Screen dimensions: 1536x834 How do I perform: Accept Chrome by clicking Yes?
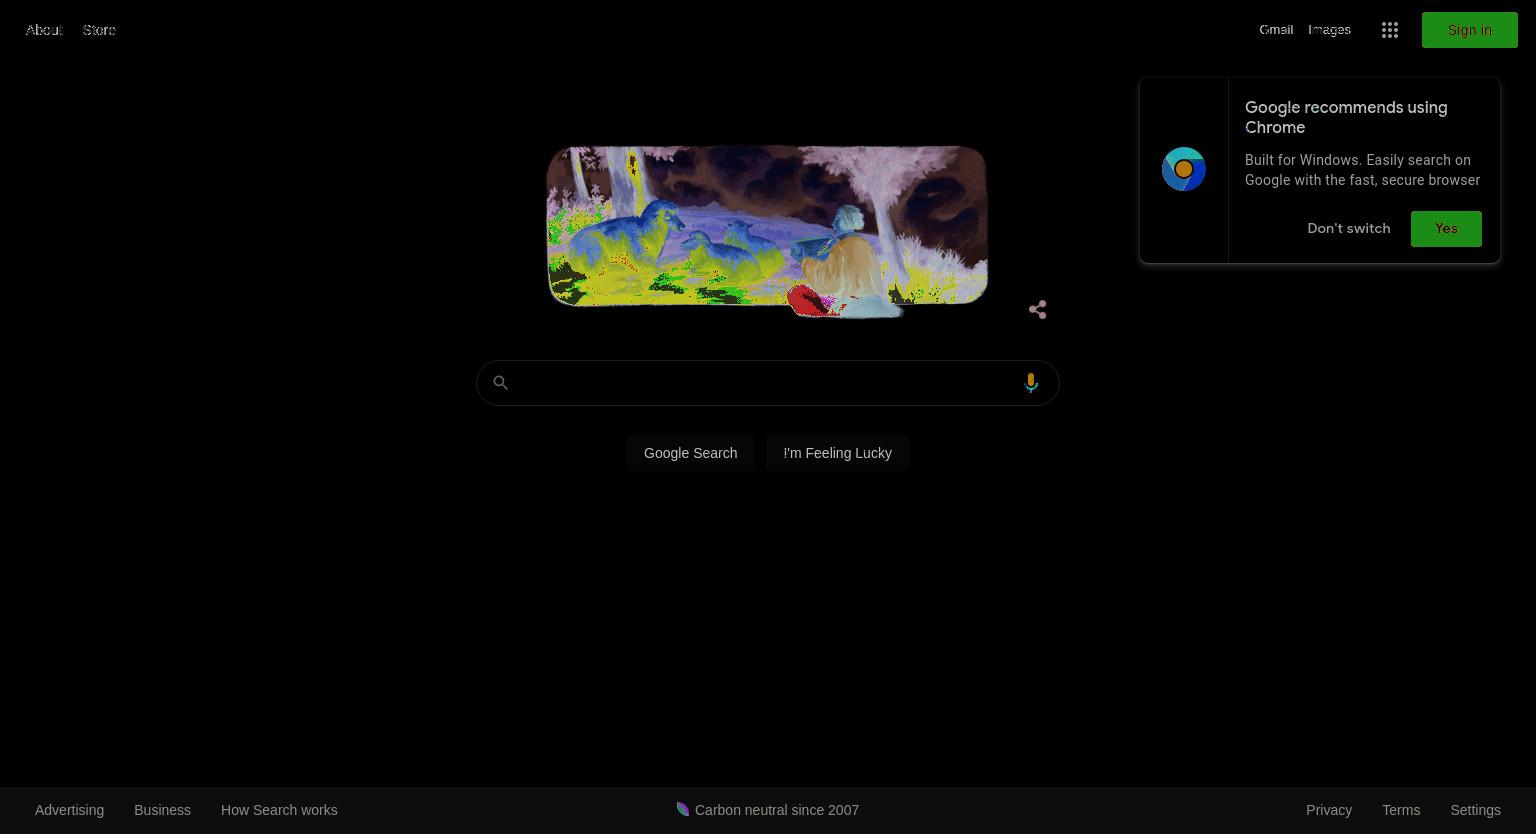[x=1446, y=229]
